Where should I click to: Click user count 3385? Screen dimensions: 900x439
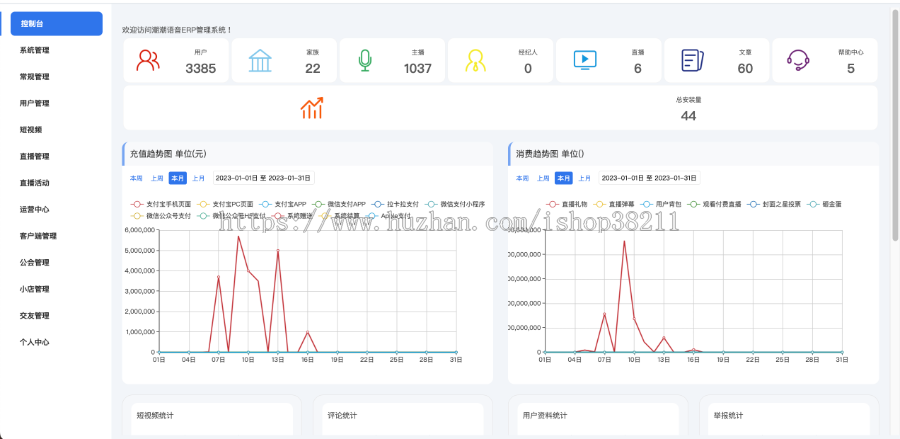(201, 69)
